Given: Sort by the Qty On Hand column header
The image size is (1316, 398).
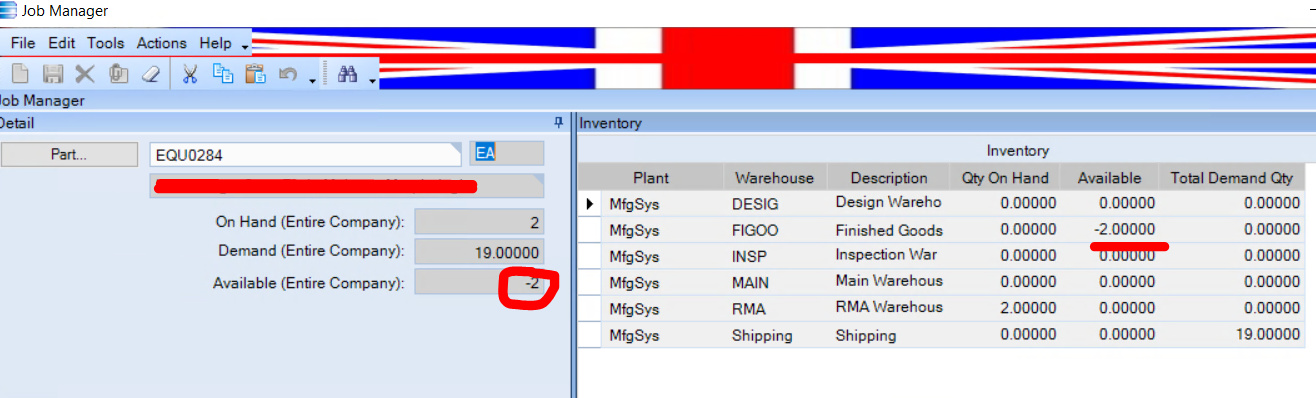Looking at the screenshot, I should click(1005, 178).
